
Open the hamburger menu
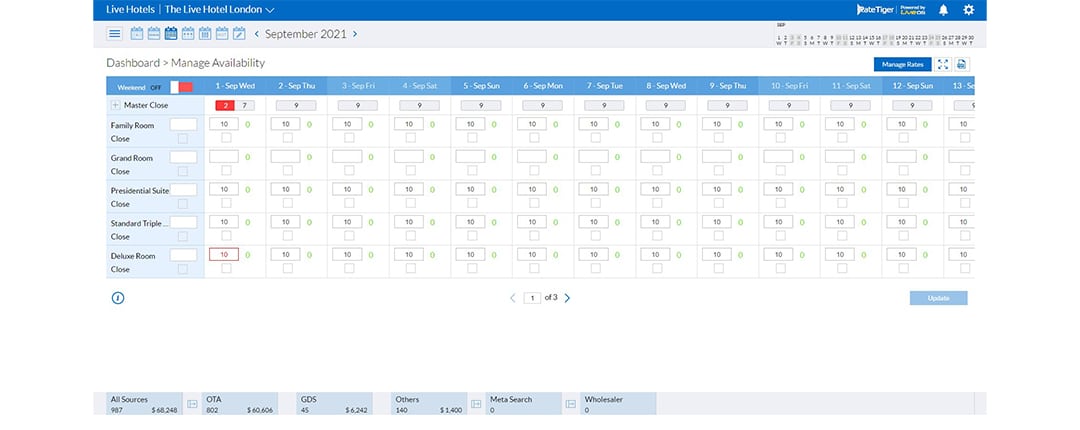point(115,34)
